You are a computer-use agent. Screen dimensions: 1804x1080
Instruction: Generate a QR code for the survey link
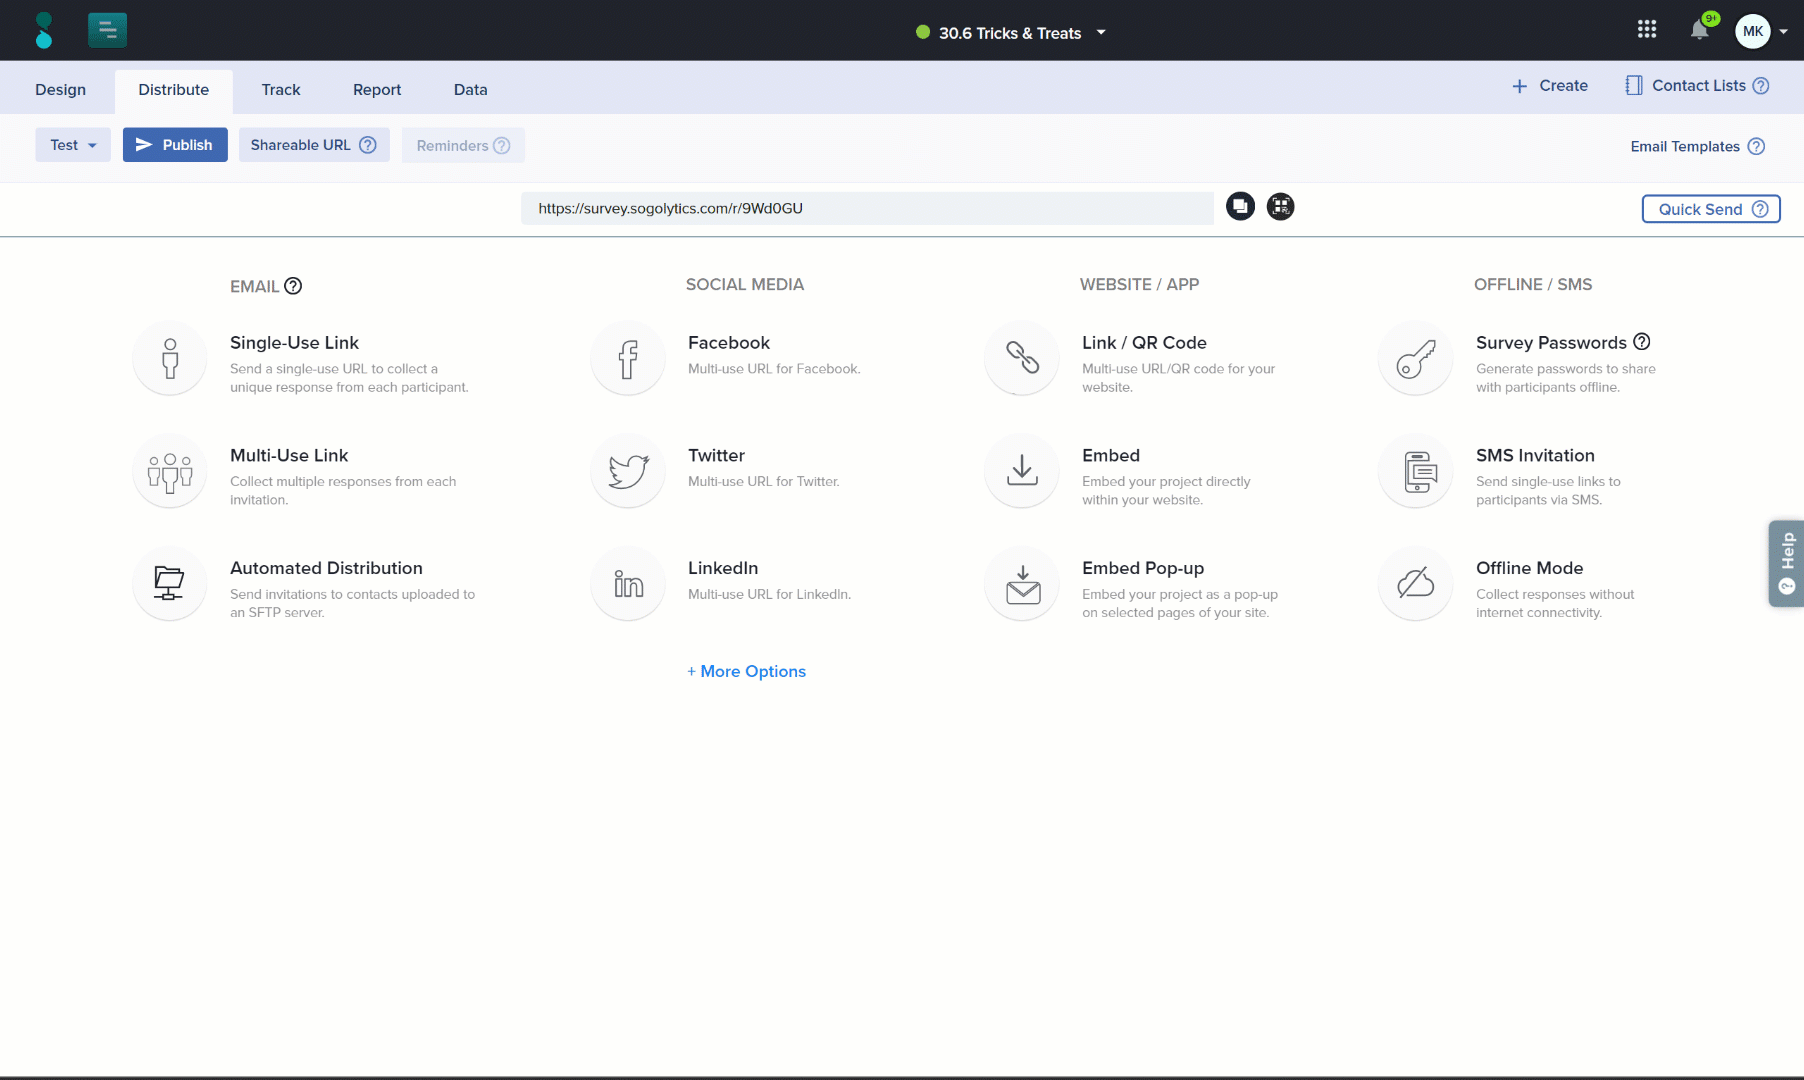pyautogui.click(x=1280, y=206)
